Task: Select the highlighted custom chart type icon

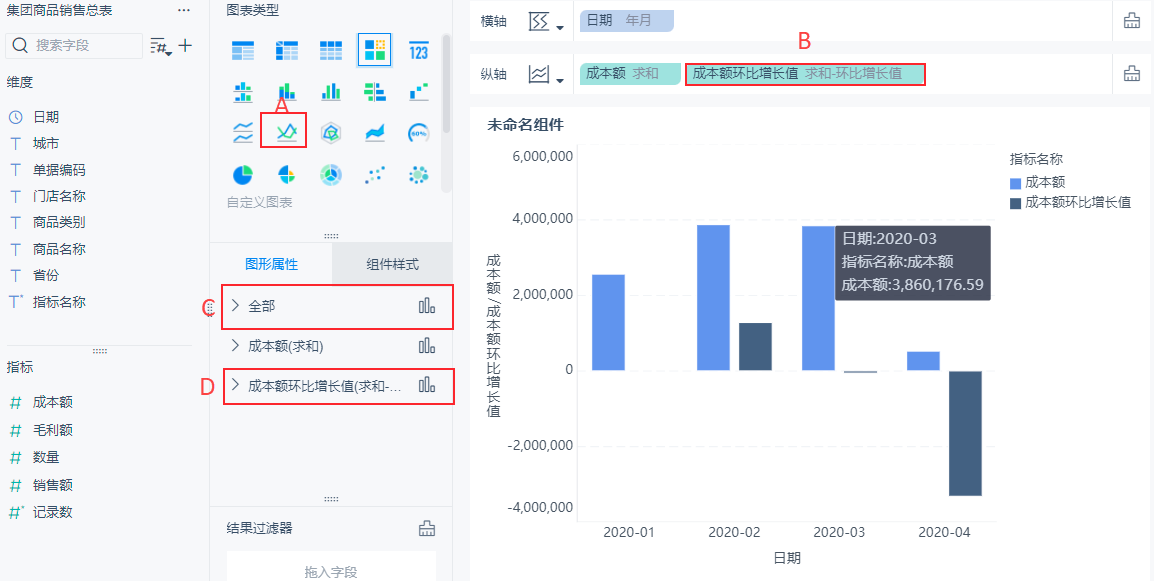Action: pyautogui.click(x=375, y=51)
